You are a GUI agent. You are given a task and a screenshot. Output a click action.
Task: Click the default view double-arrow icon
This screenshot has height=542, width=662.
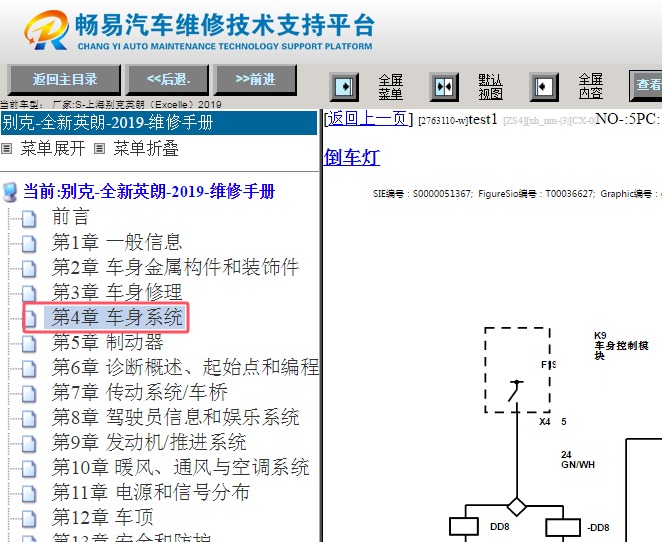444,87
